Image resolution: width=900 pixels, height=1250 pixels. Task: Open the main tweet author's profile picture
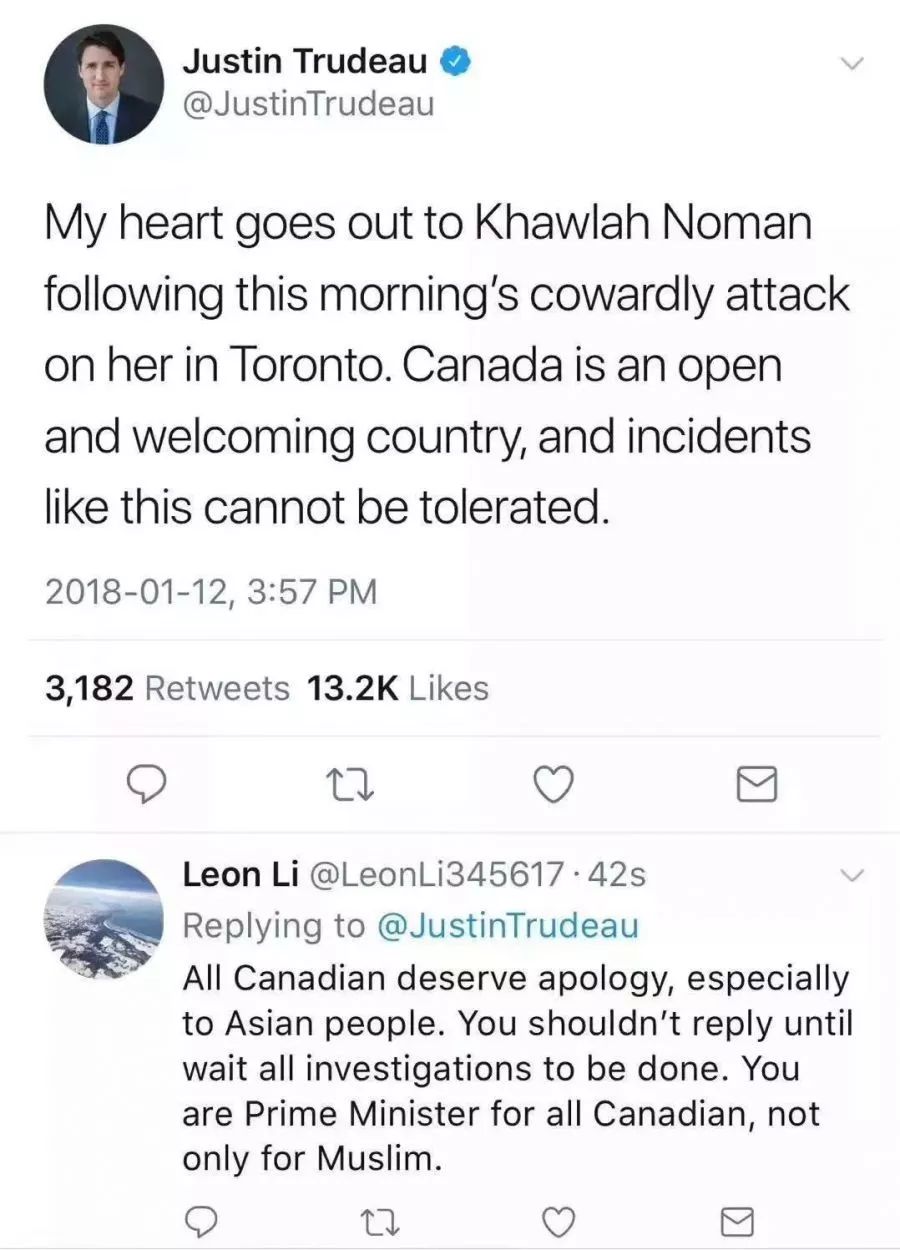[104, 84]
